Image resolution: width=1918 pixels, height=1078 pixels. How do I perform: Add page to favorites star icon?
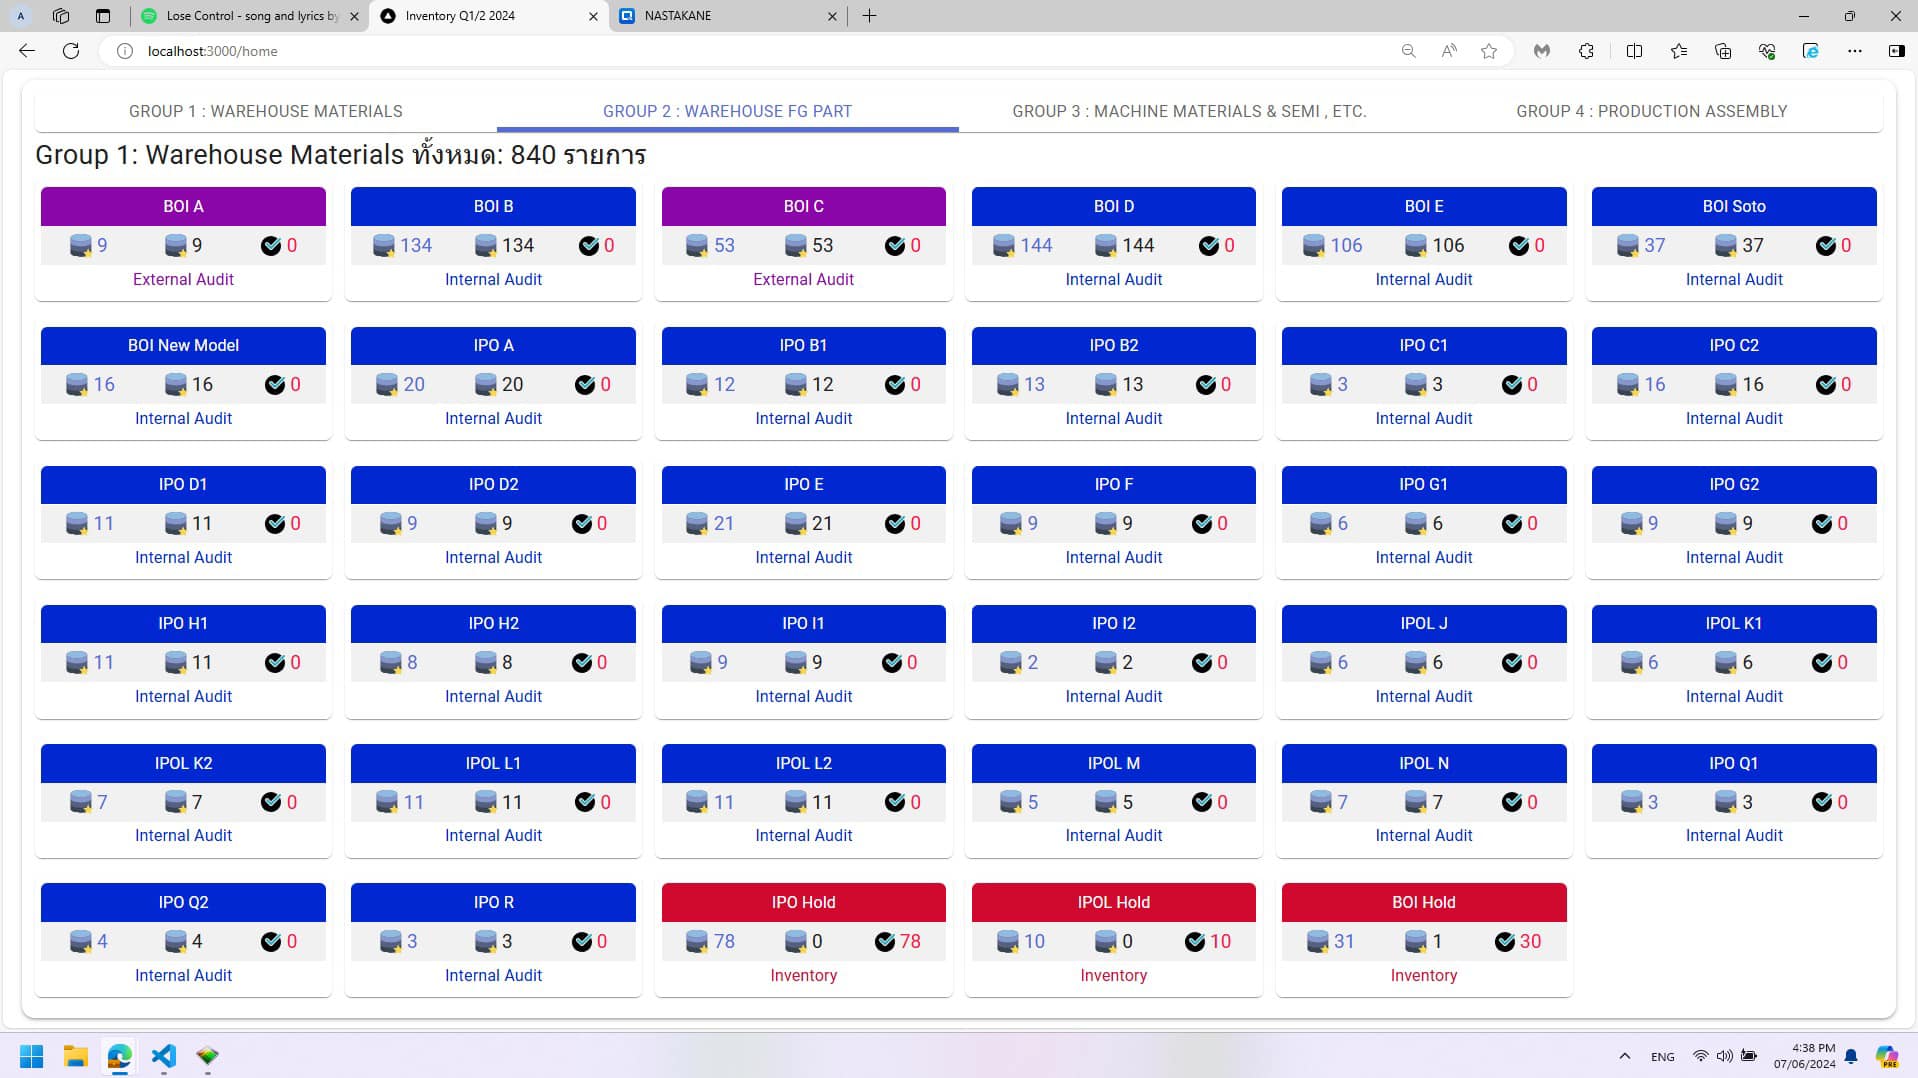[1489, 51]
